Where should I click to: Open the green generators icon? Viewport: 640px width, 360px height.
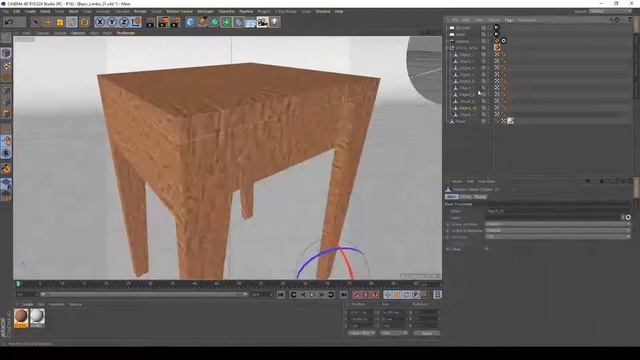pyautogui.click(x=214, y=22)
